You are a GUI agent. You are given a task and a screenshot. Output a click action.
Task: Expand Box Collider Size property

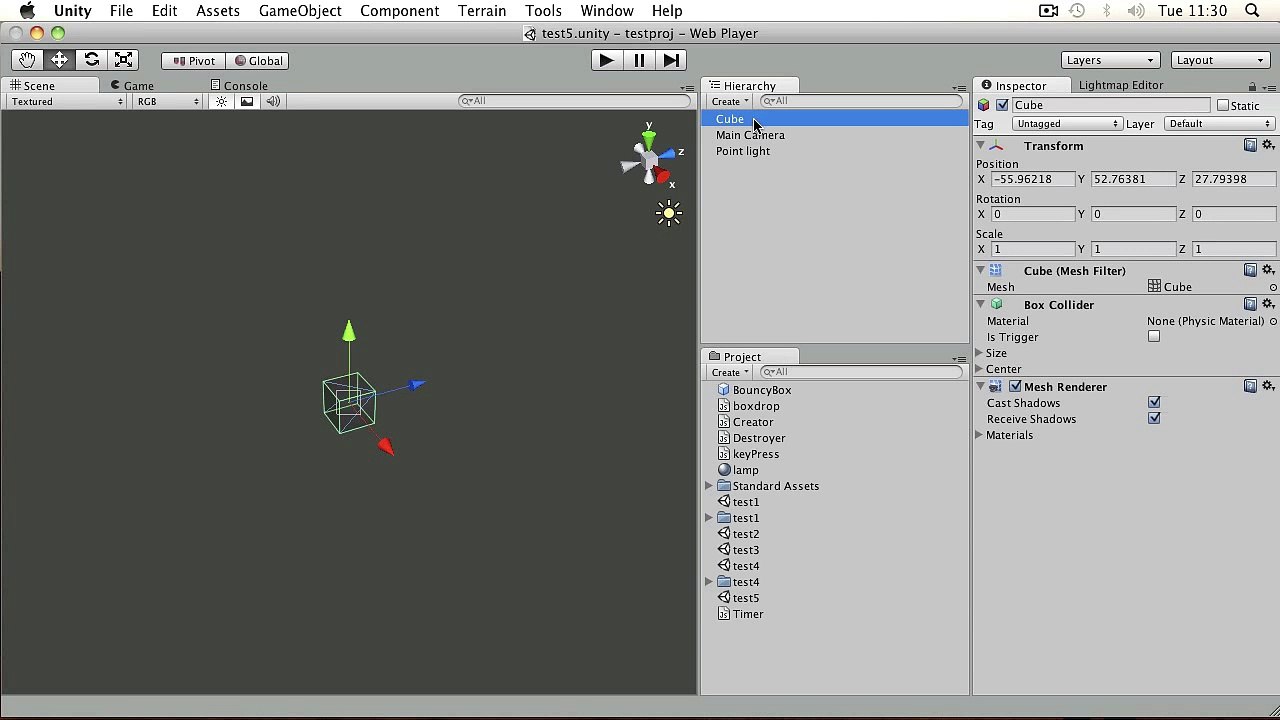(979, 353)
